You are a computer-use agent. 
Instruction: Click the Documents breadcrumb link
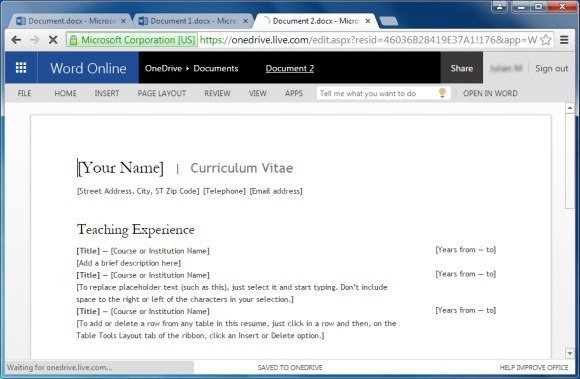[x=216, y=68]
